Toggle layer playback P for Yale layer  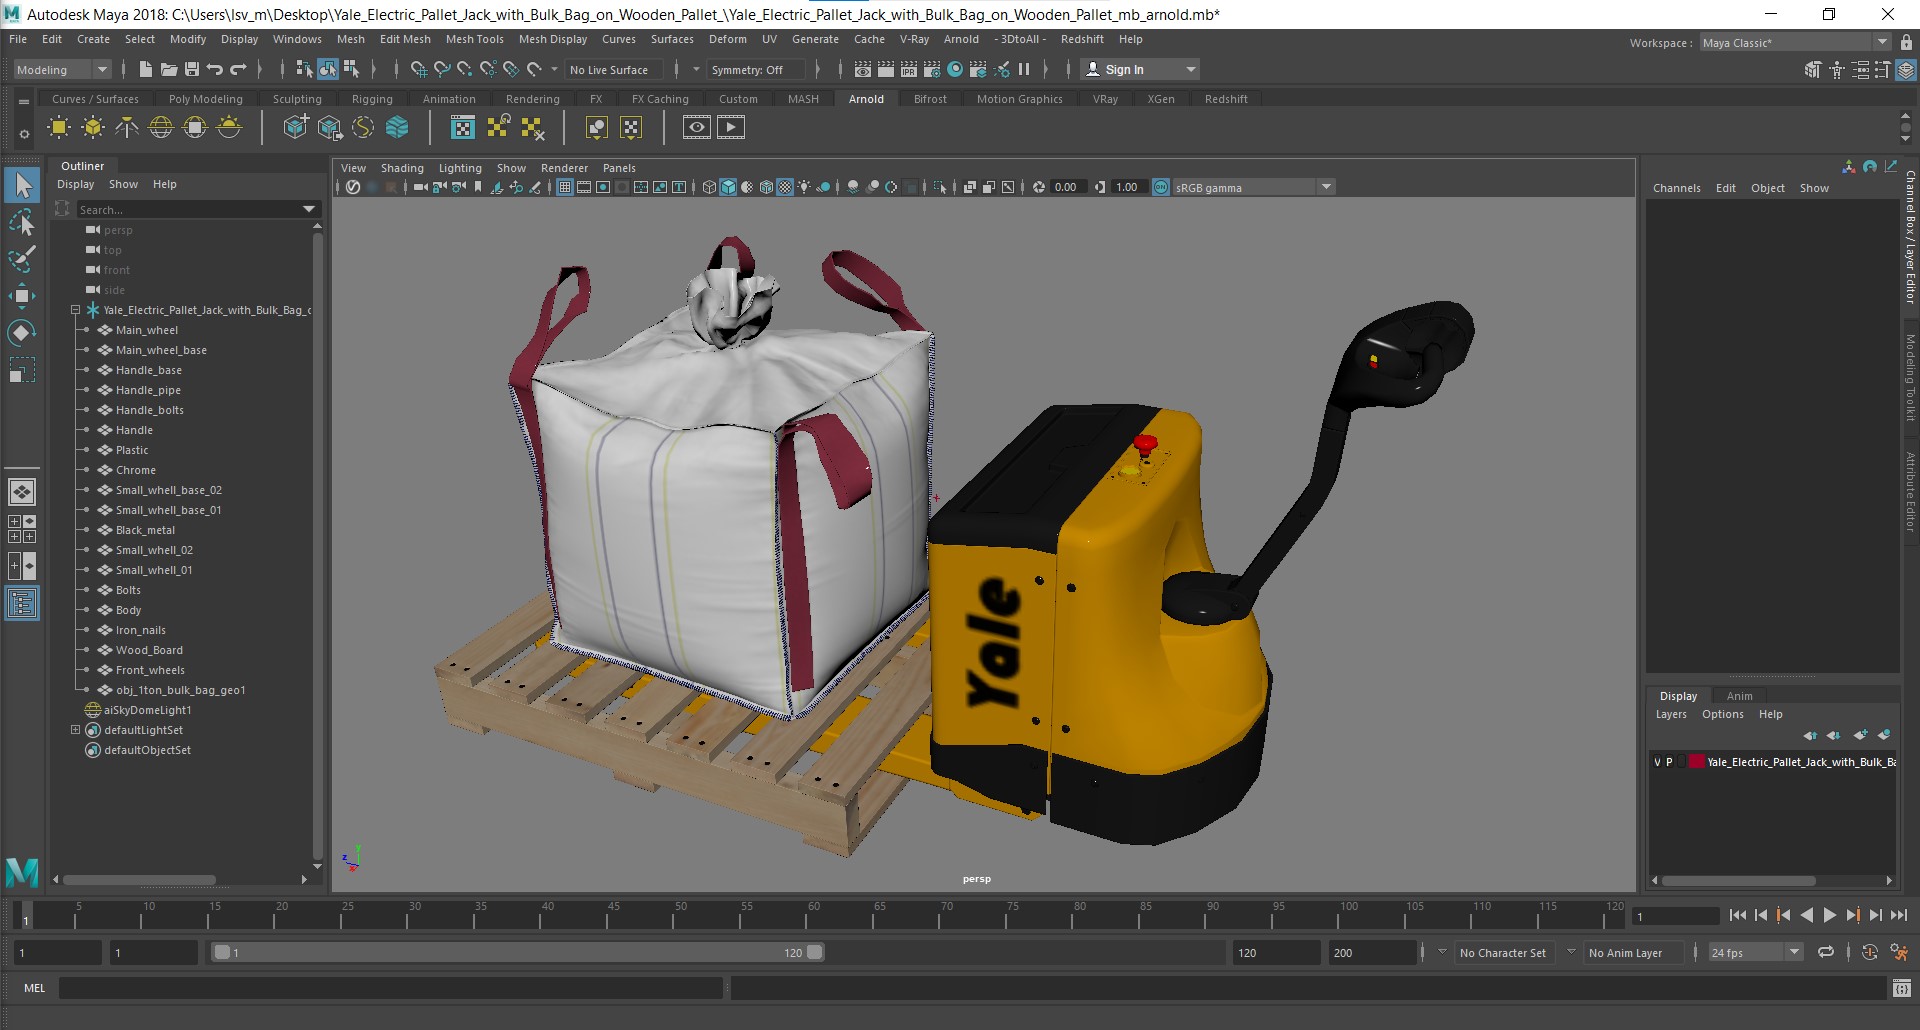[x=1669, y=762]
